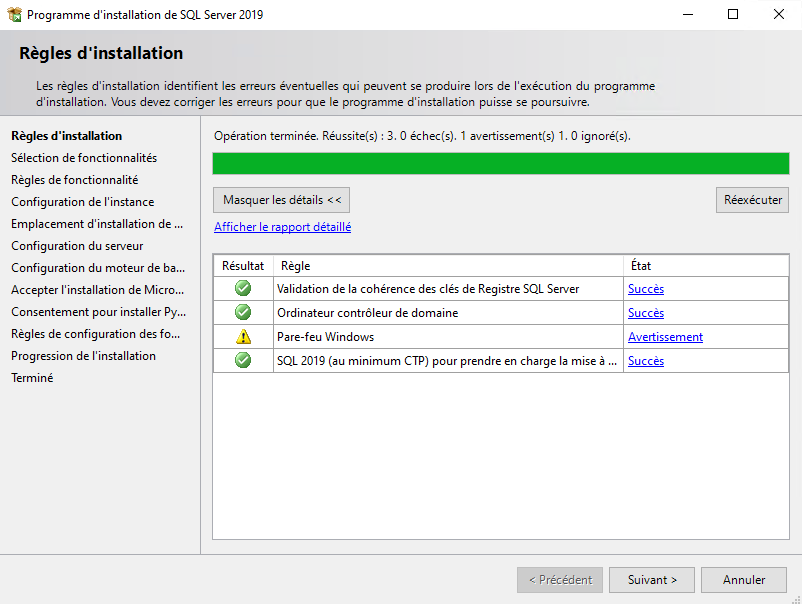
Task: Select Configuration du serveur step in sidebar
Action: click(77, 246)
